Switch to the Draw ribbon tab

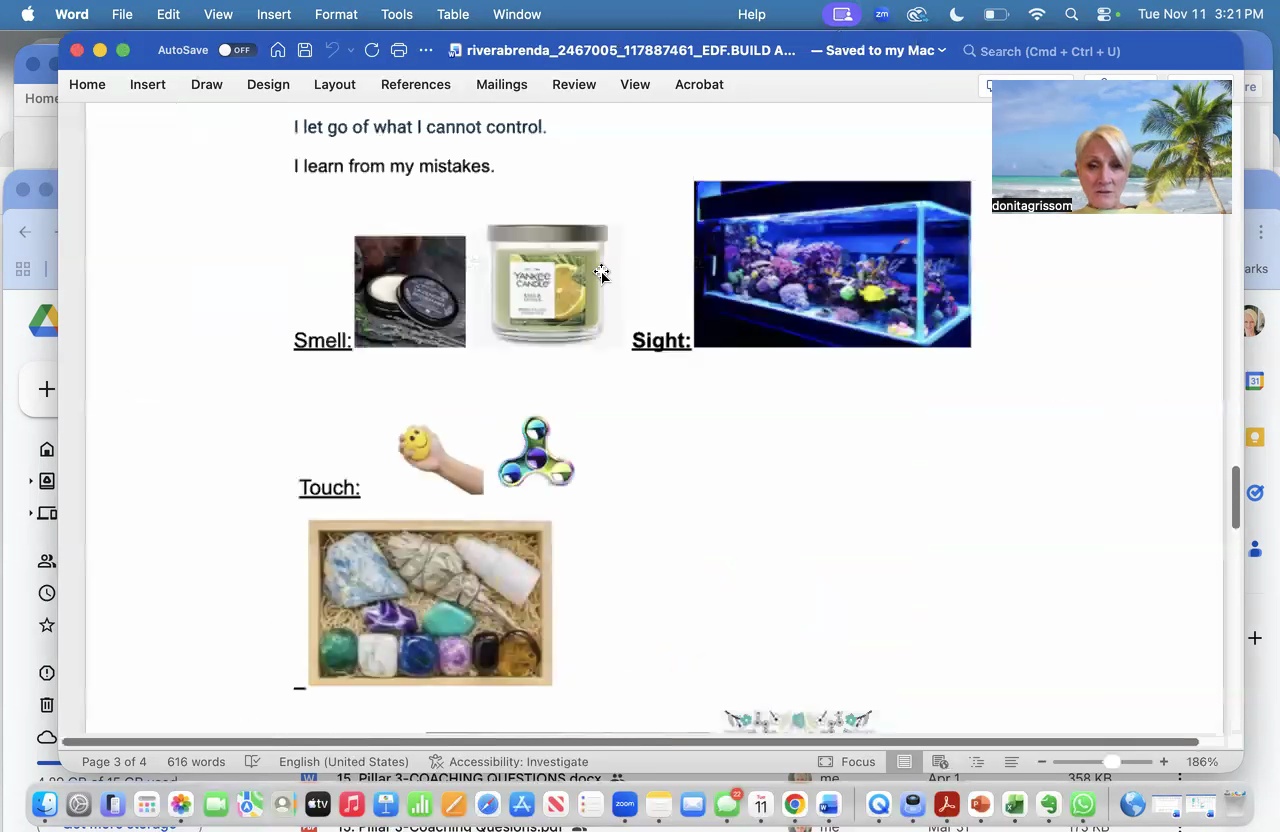(x=207, y=84)
